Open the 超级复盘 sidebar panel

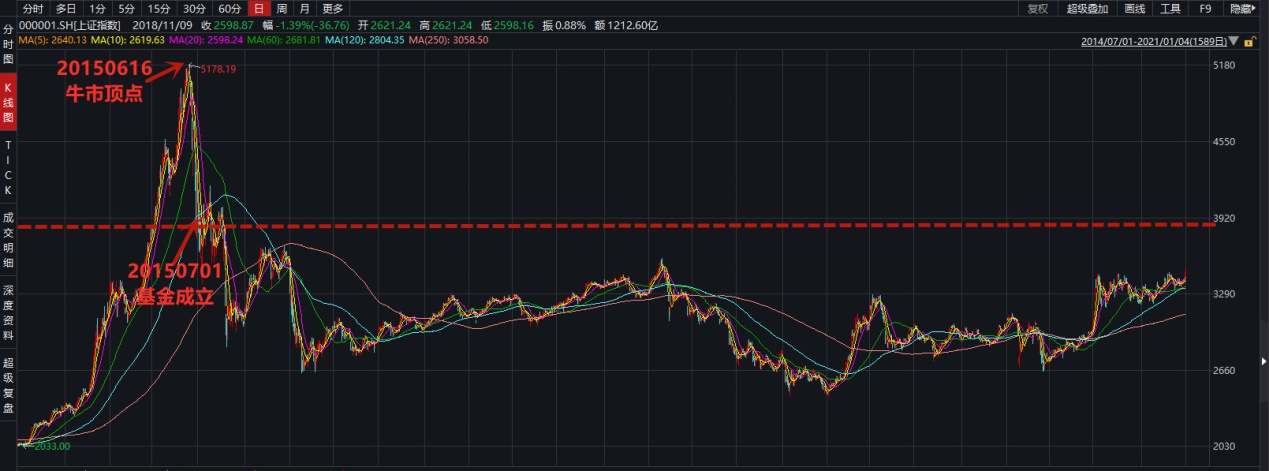pos(8,385)
